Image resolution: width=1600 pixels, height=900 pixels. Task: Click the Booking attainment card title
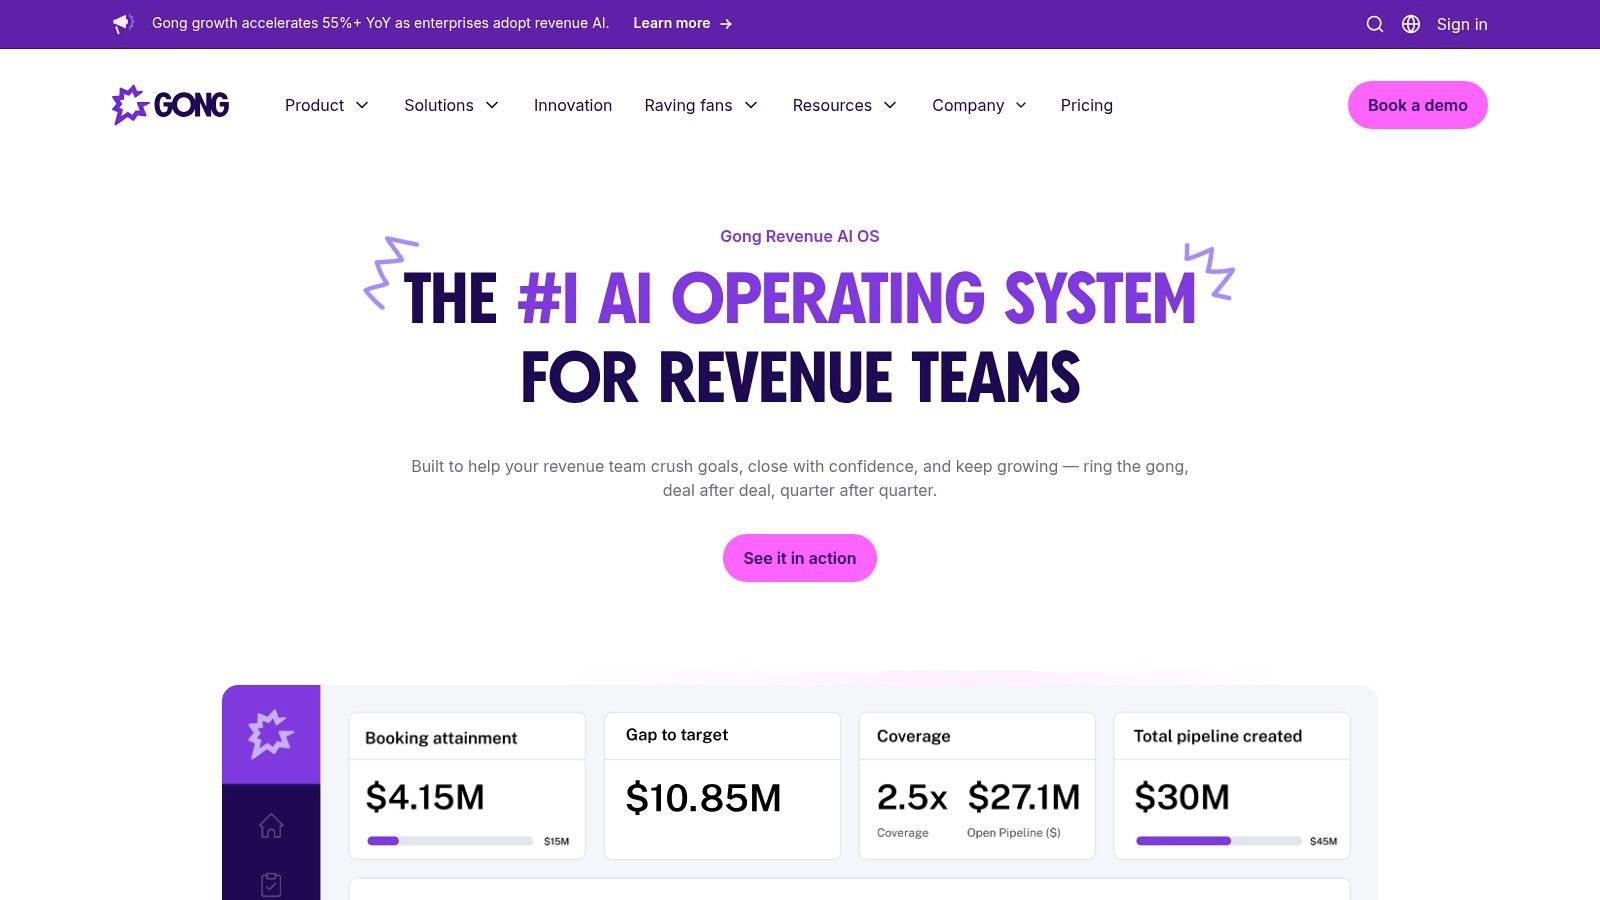(441, 738)
